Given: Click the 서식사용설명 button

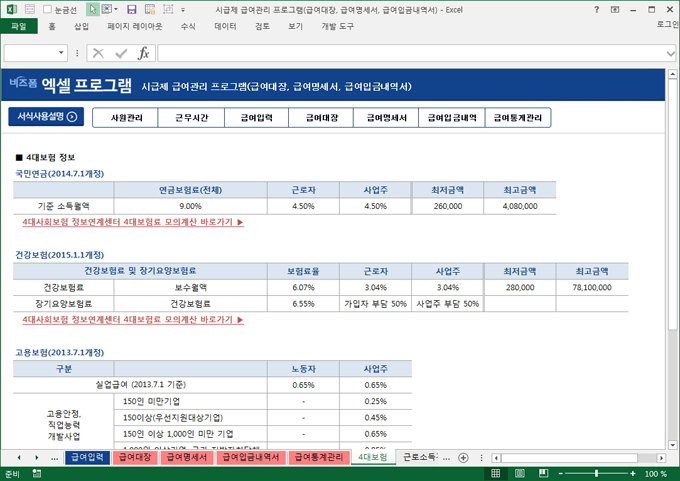Looking at the screenshot, I should point(46,117).
